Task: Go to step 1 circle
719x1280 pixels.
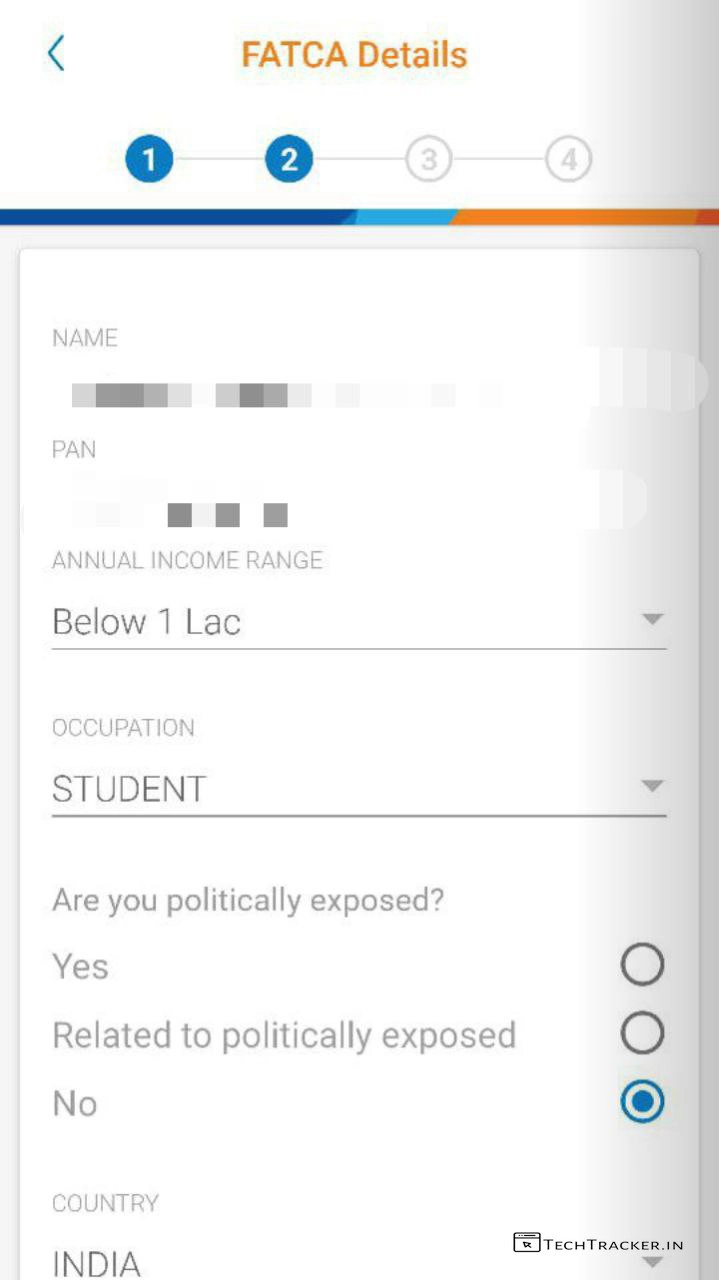Action: [x=149, y=159]
